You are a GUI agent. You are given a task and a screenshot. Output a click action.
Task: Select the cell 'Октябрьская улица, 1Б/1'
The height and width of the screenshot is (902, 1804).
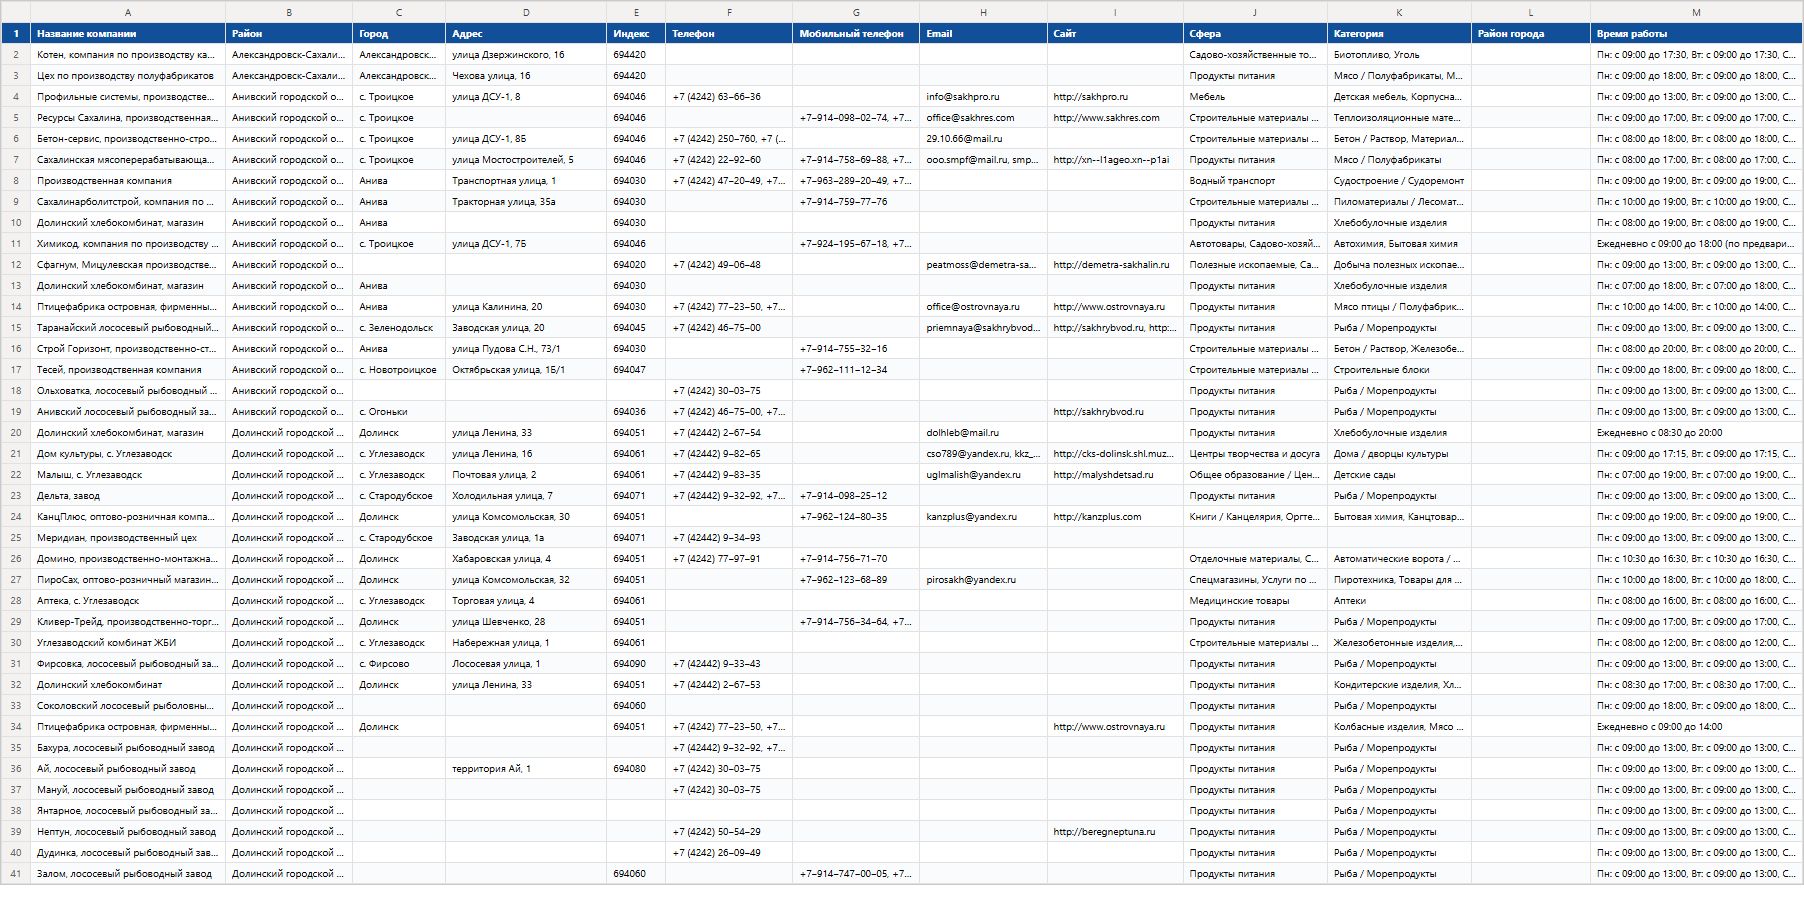(526, 370)
